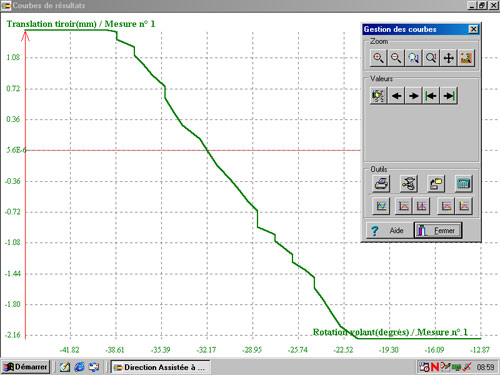Move value cursor left with arrow
This screenshot has width=500, height=375.
(x=396, y=96)
